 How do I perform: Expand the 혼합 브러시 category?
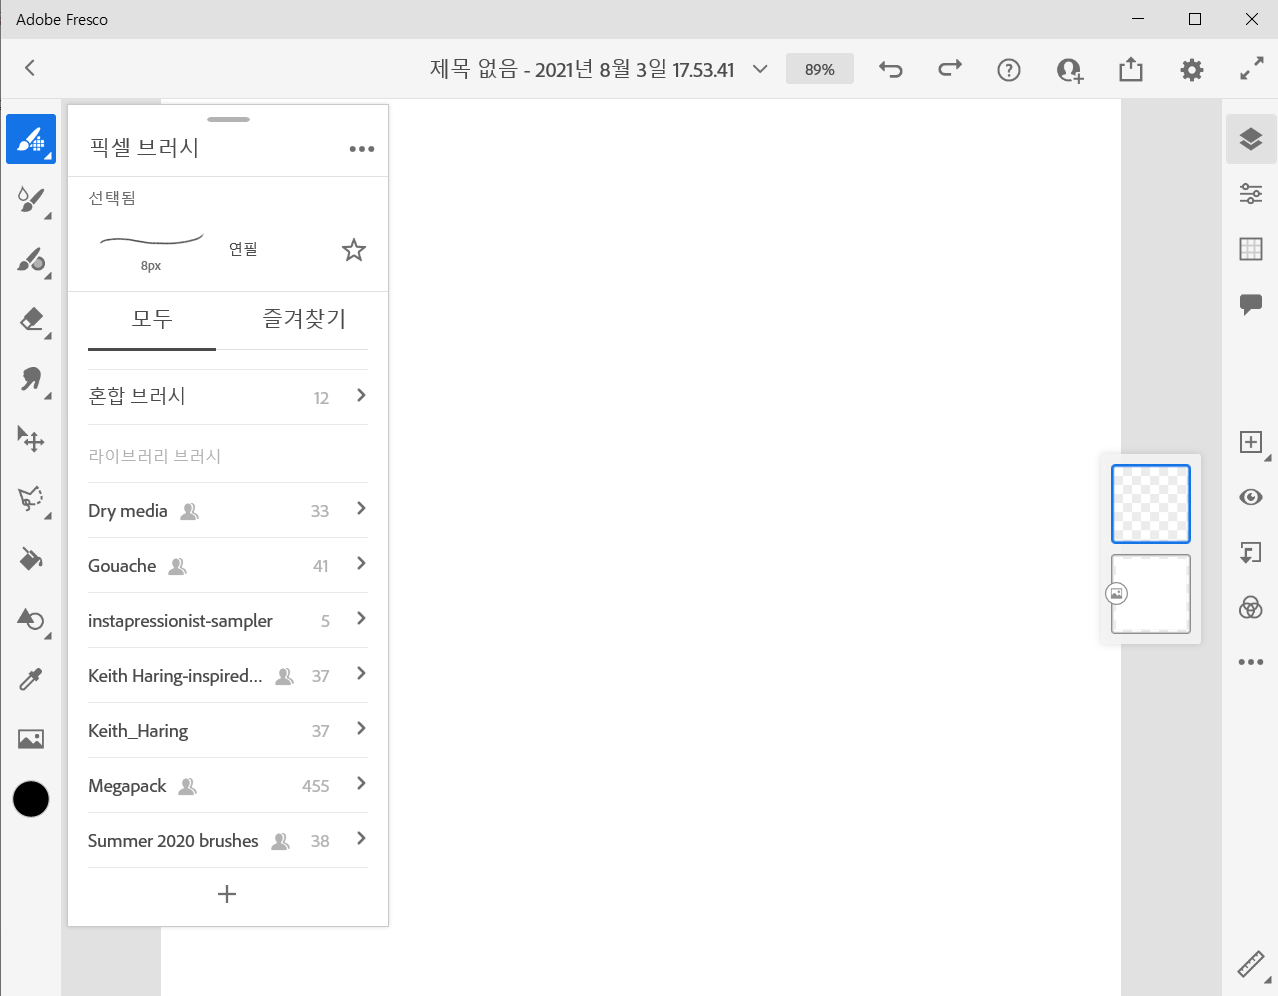(x=228, y=396)
